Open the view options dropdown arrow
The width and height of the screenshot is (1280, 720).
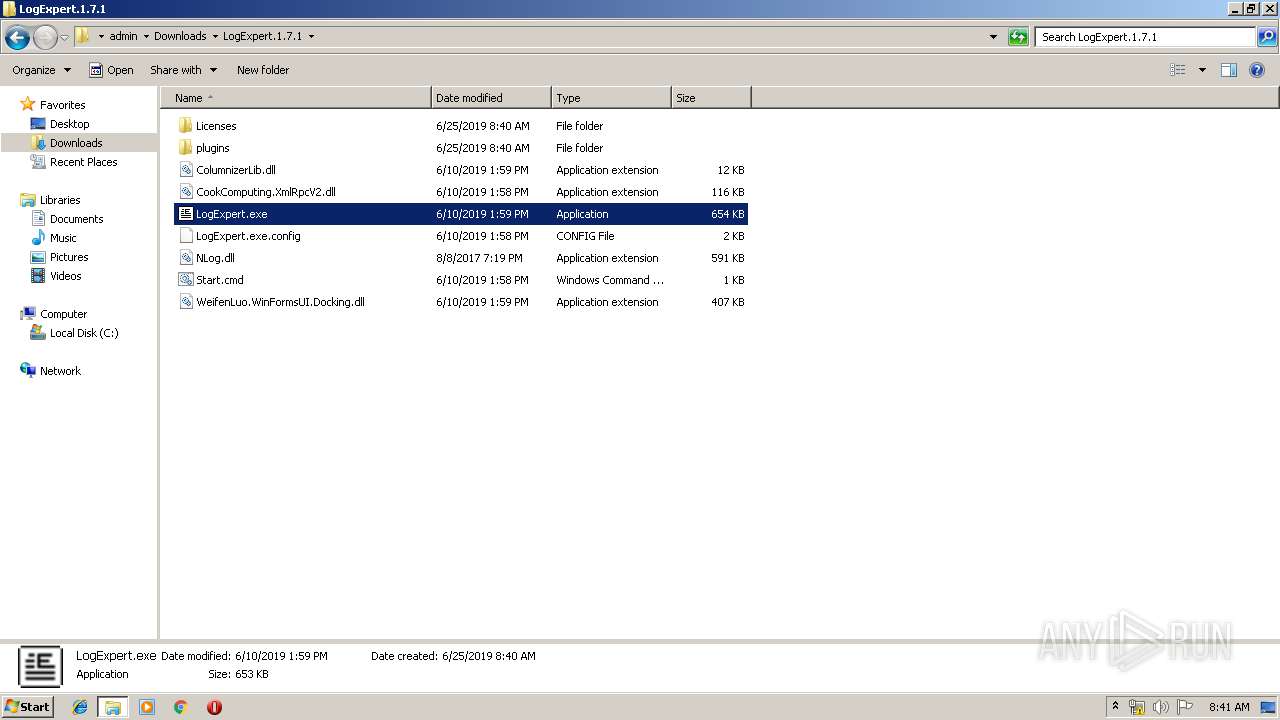(x=1202, y=70)
